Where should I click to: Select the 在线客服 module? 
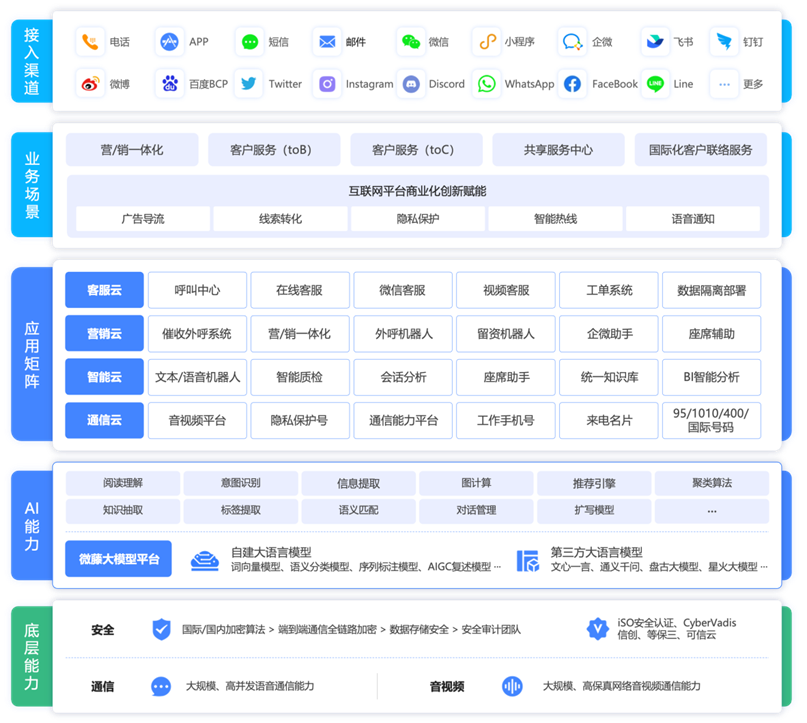click(300, 290)
